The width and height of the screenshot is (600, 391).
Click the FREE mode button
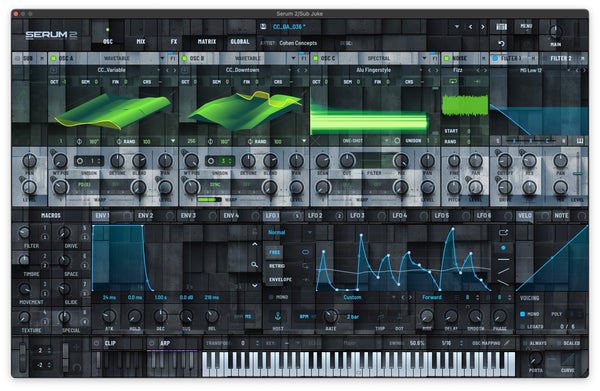click(x=274, y=252)
